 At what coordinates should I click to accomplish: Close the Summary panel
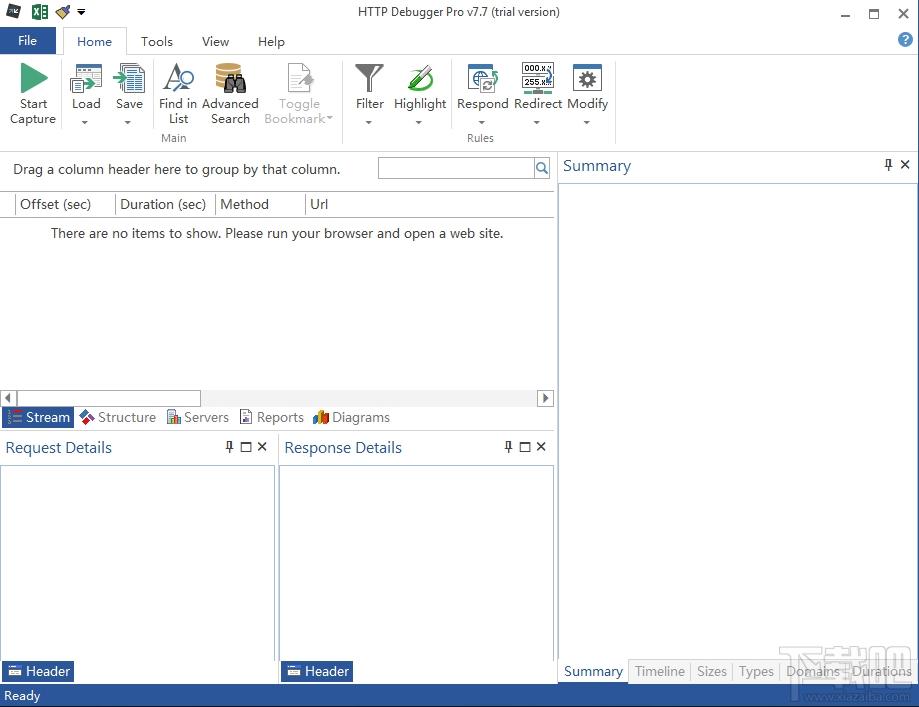pos(905,165)
